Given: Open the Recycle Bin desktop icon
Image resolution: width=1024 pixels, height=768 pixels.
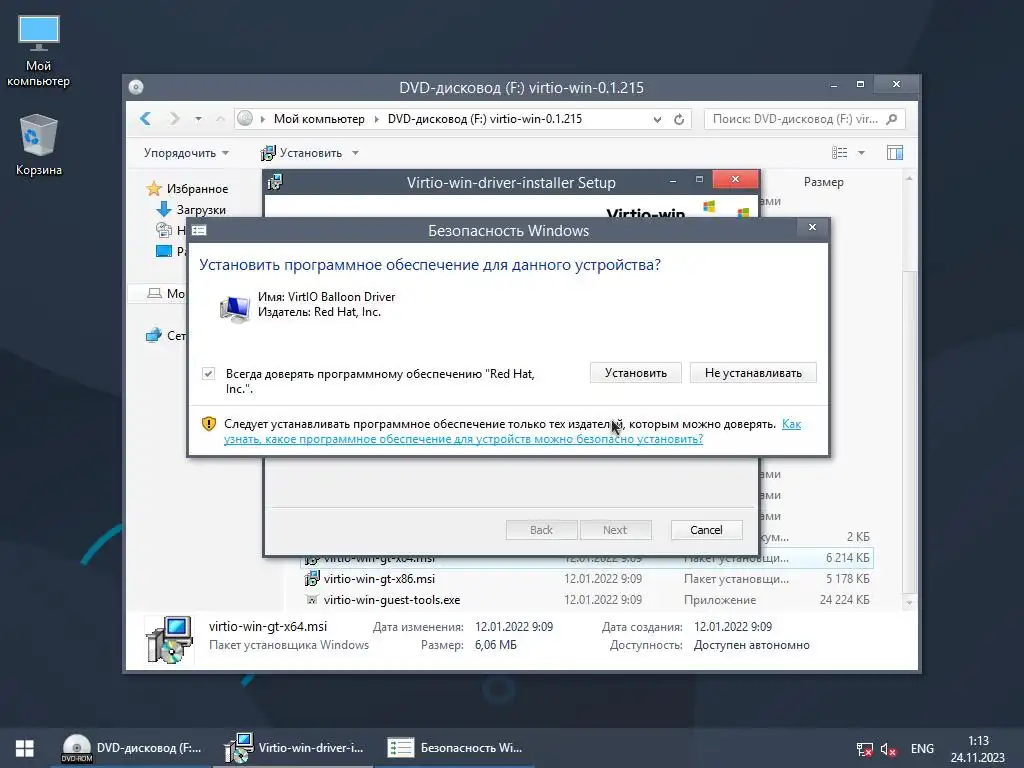Looking at the screenshot, I should click(x=39, y=144).
